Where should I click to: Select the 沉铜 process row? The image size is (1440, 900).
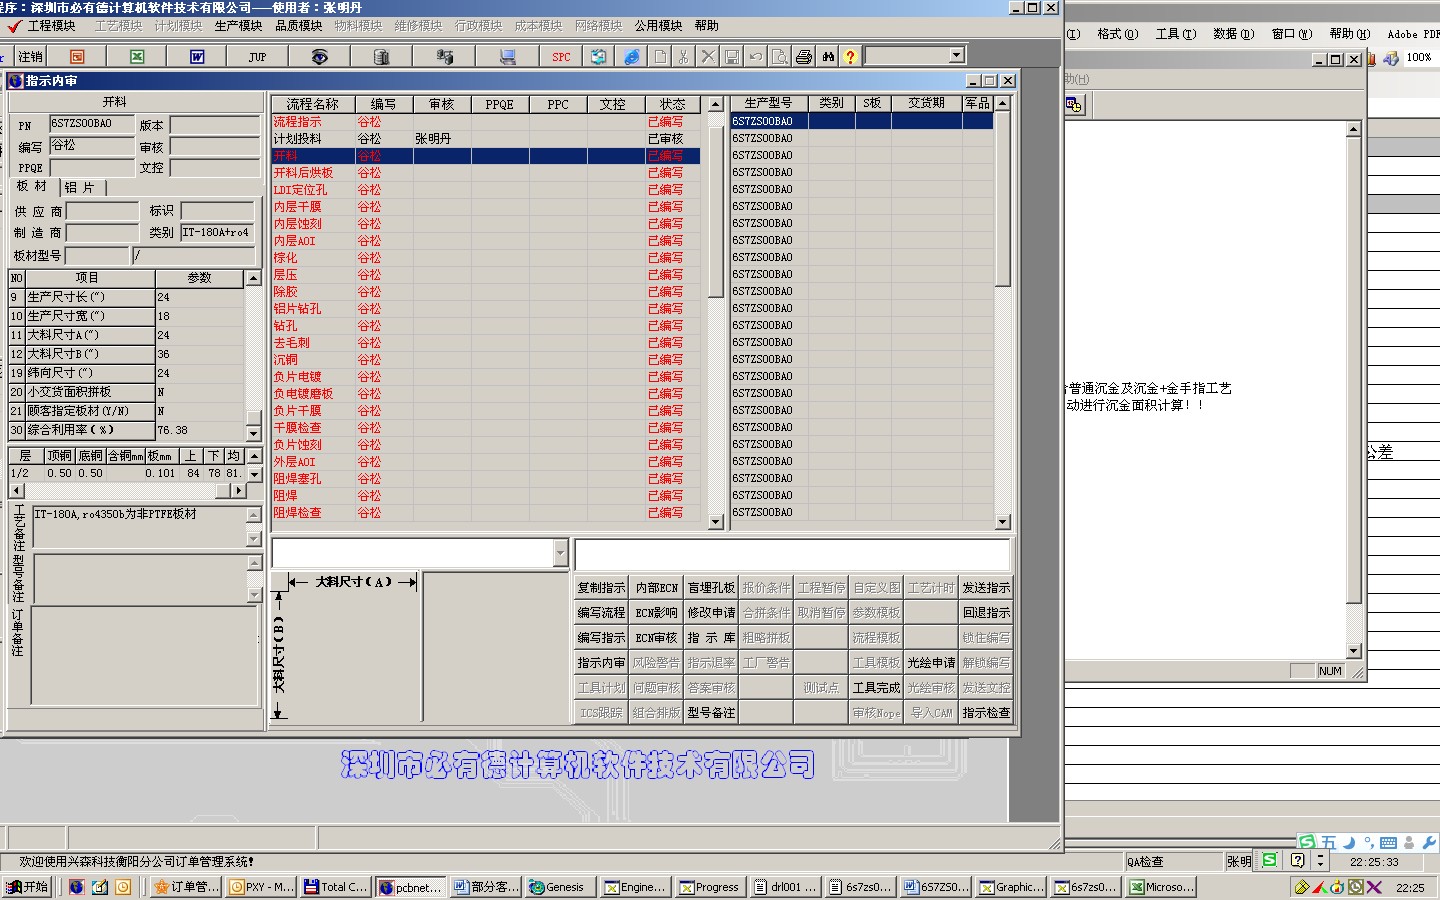pyautogui.click(x=488, y=359)
